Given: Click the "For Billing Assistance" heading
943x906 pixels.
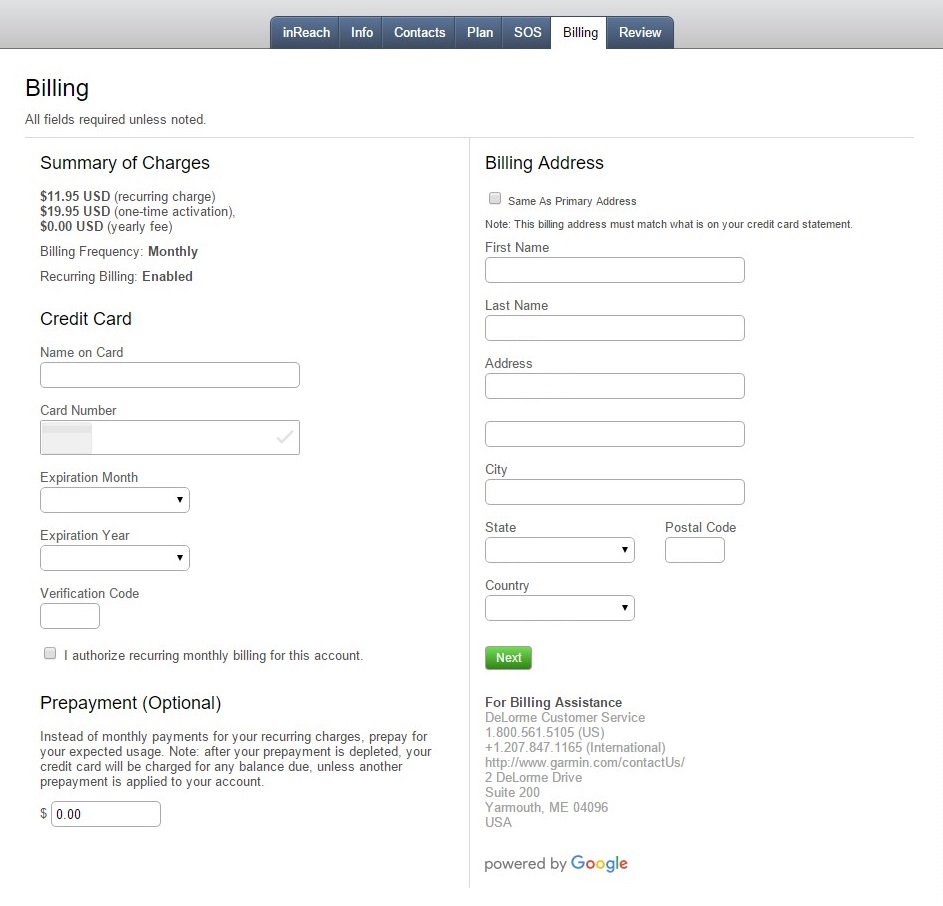Looking at the screenshot, I should coord(553,702).
